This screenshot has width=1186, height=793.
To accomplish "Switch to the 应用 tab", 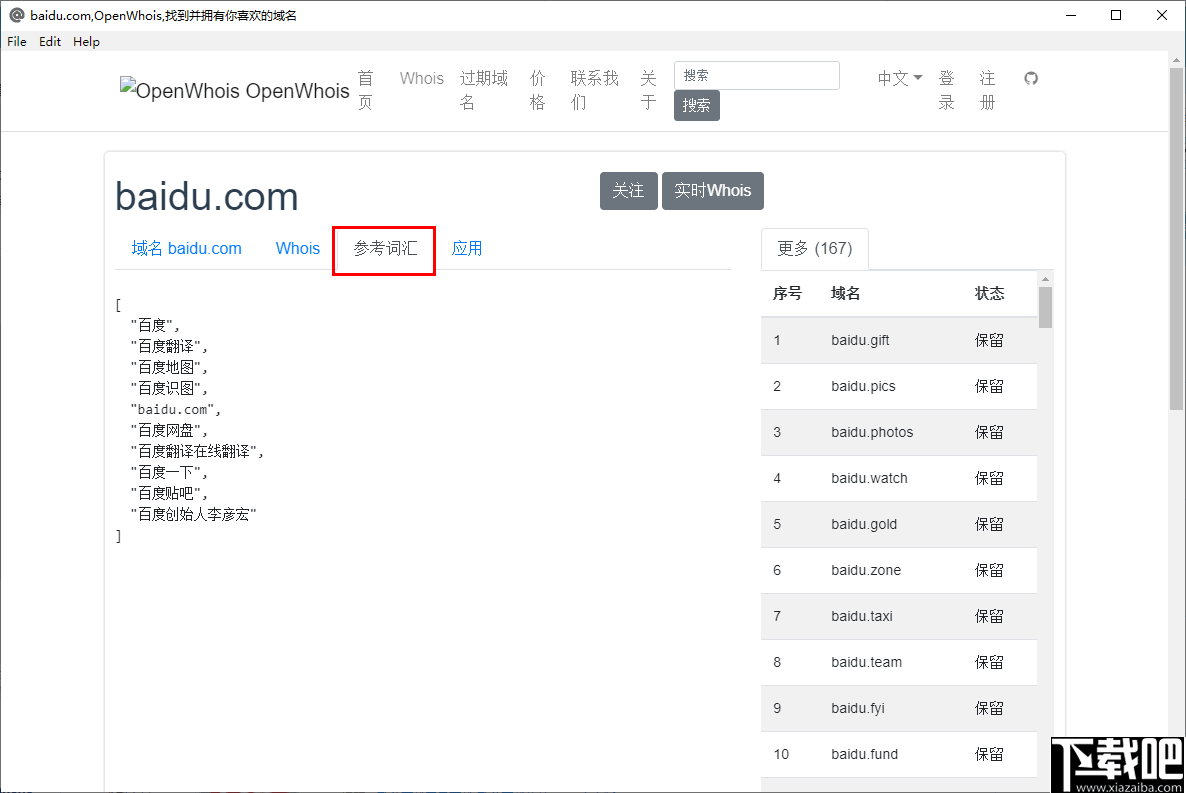I will [x=466, y=248].
